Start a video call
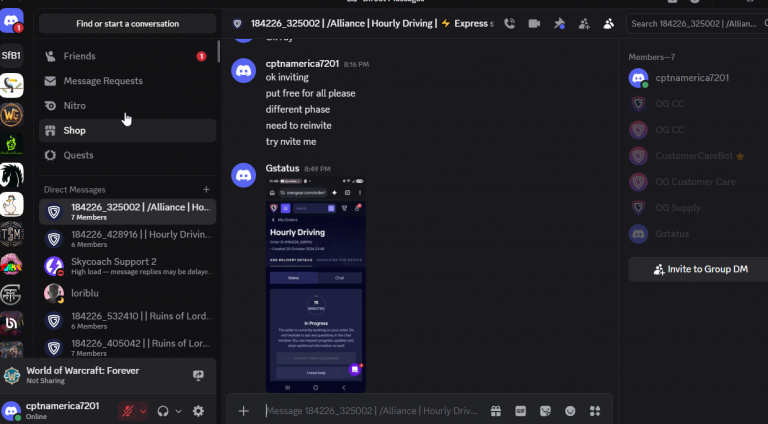This screenshot has height=424, width=768. click(x=534, y=24)
